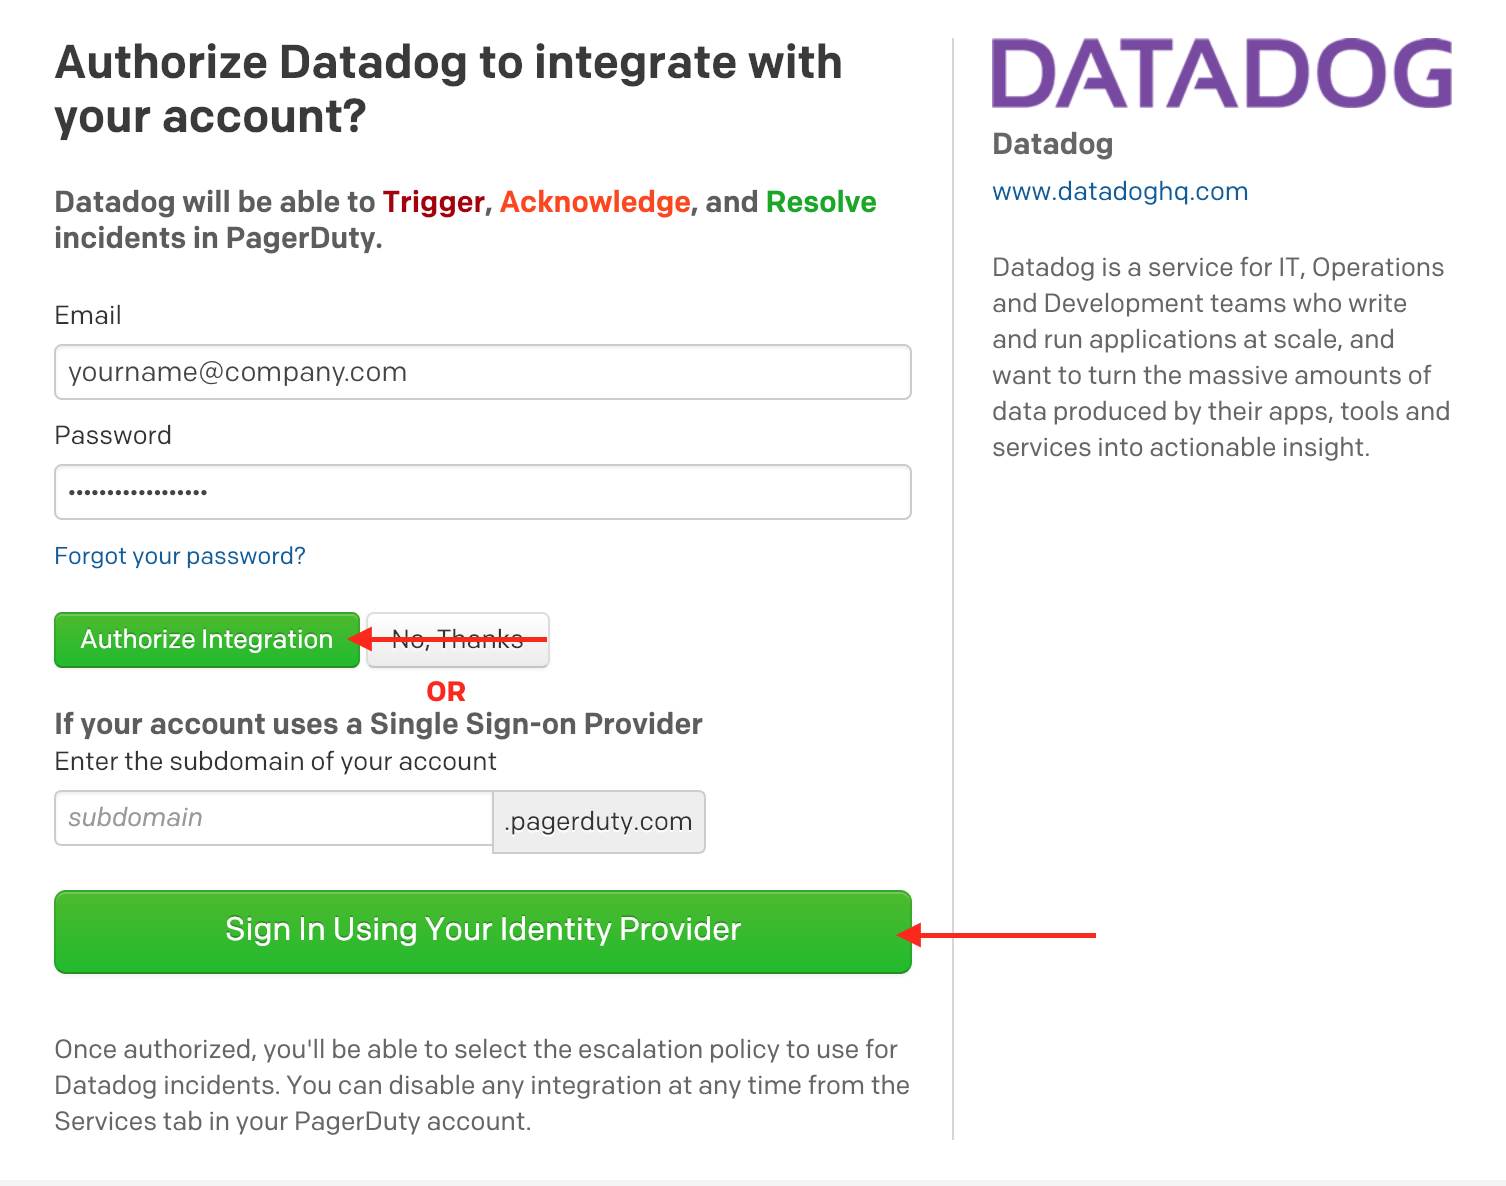
Task: Click the Datadog service description paragraph
Action: point(1220,357)
